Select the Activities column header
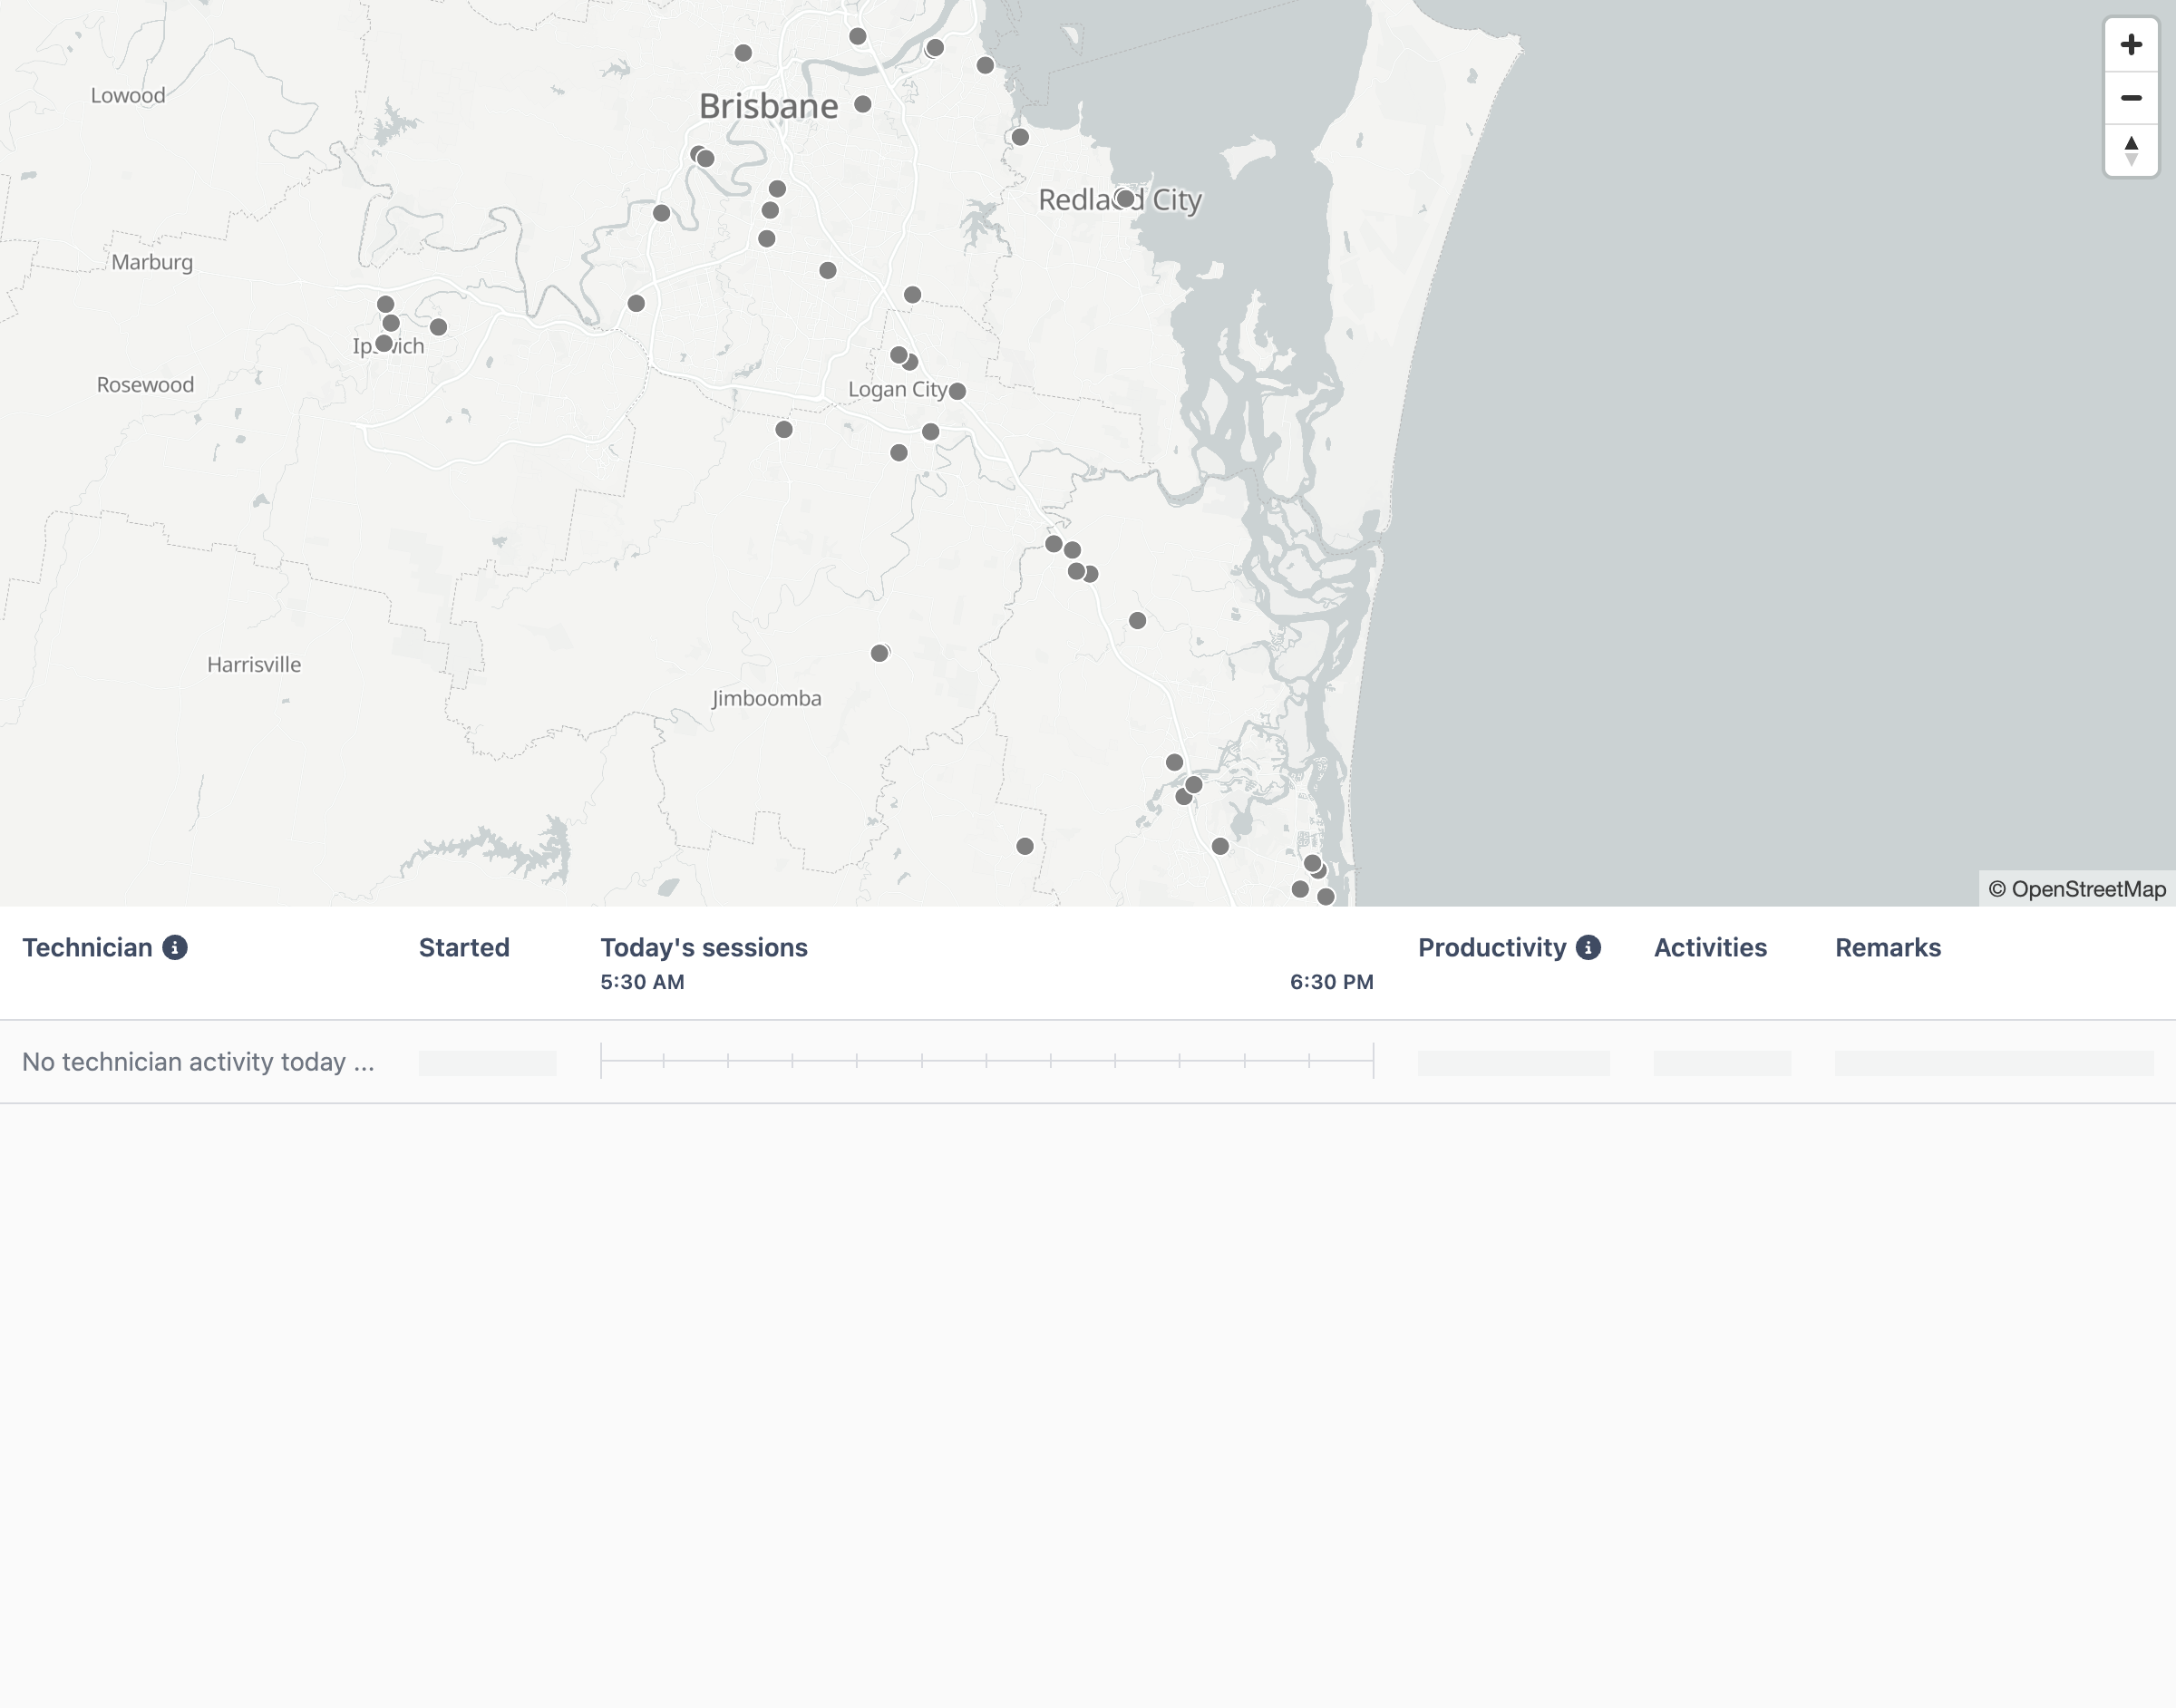Screen dimensions: 2176x1708 [x=1710, y=948]
